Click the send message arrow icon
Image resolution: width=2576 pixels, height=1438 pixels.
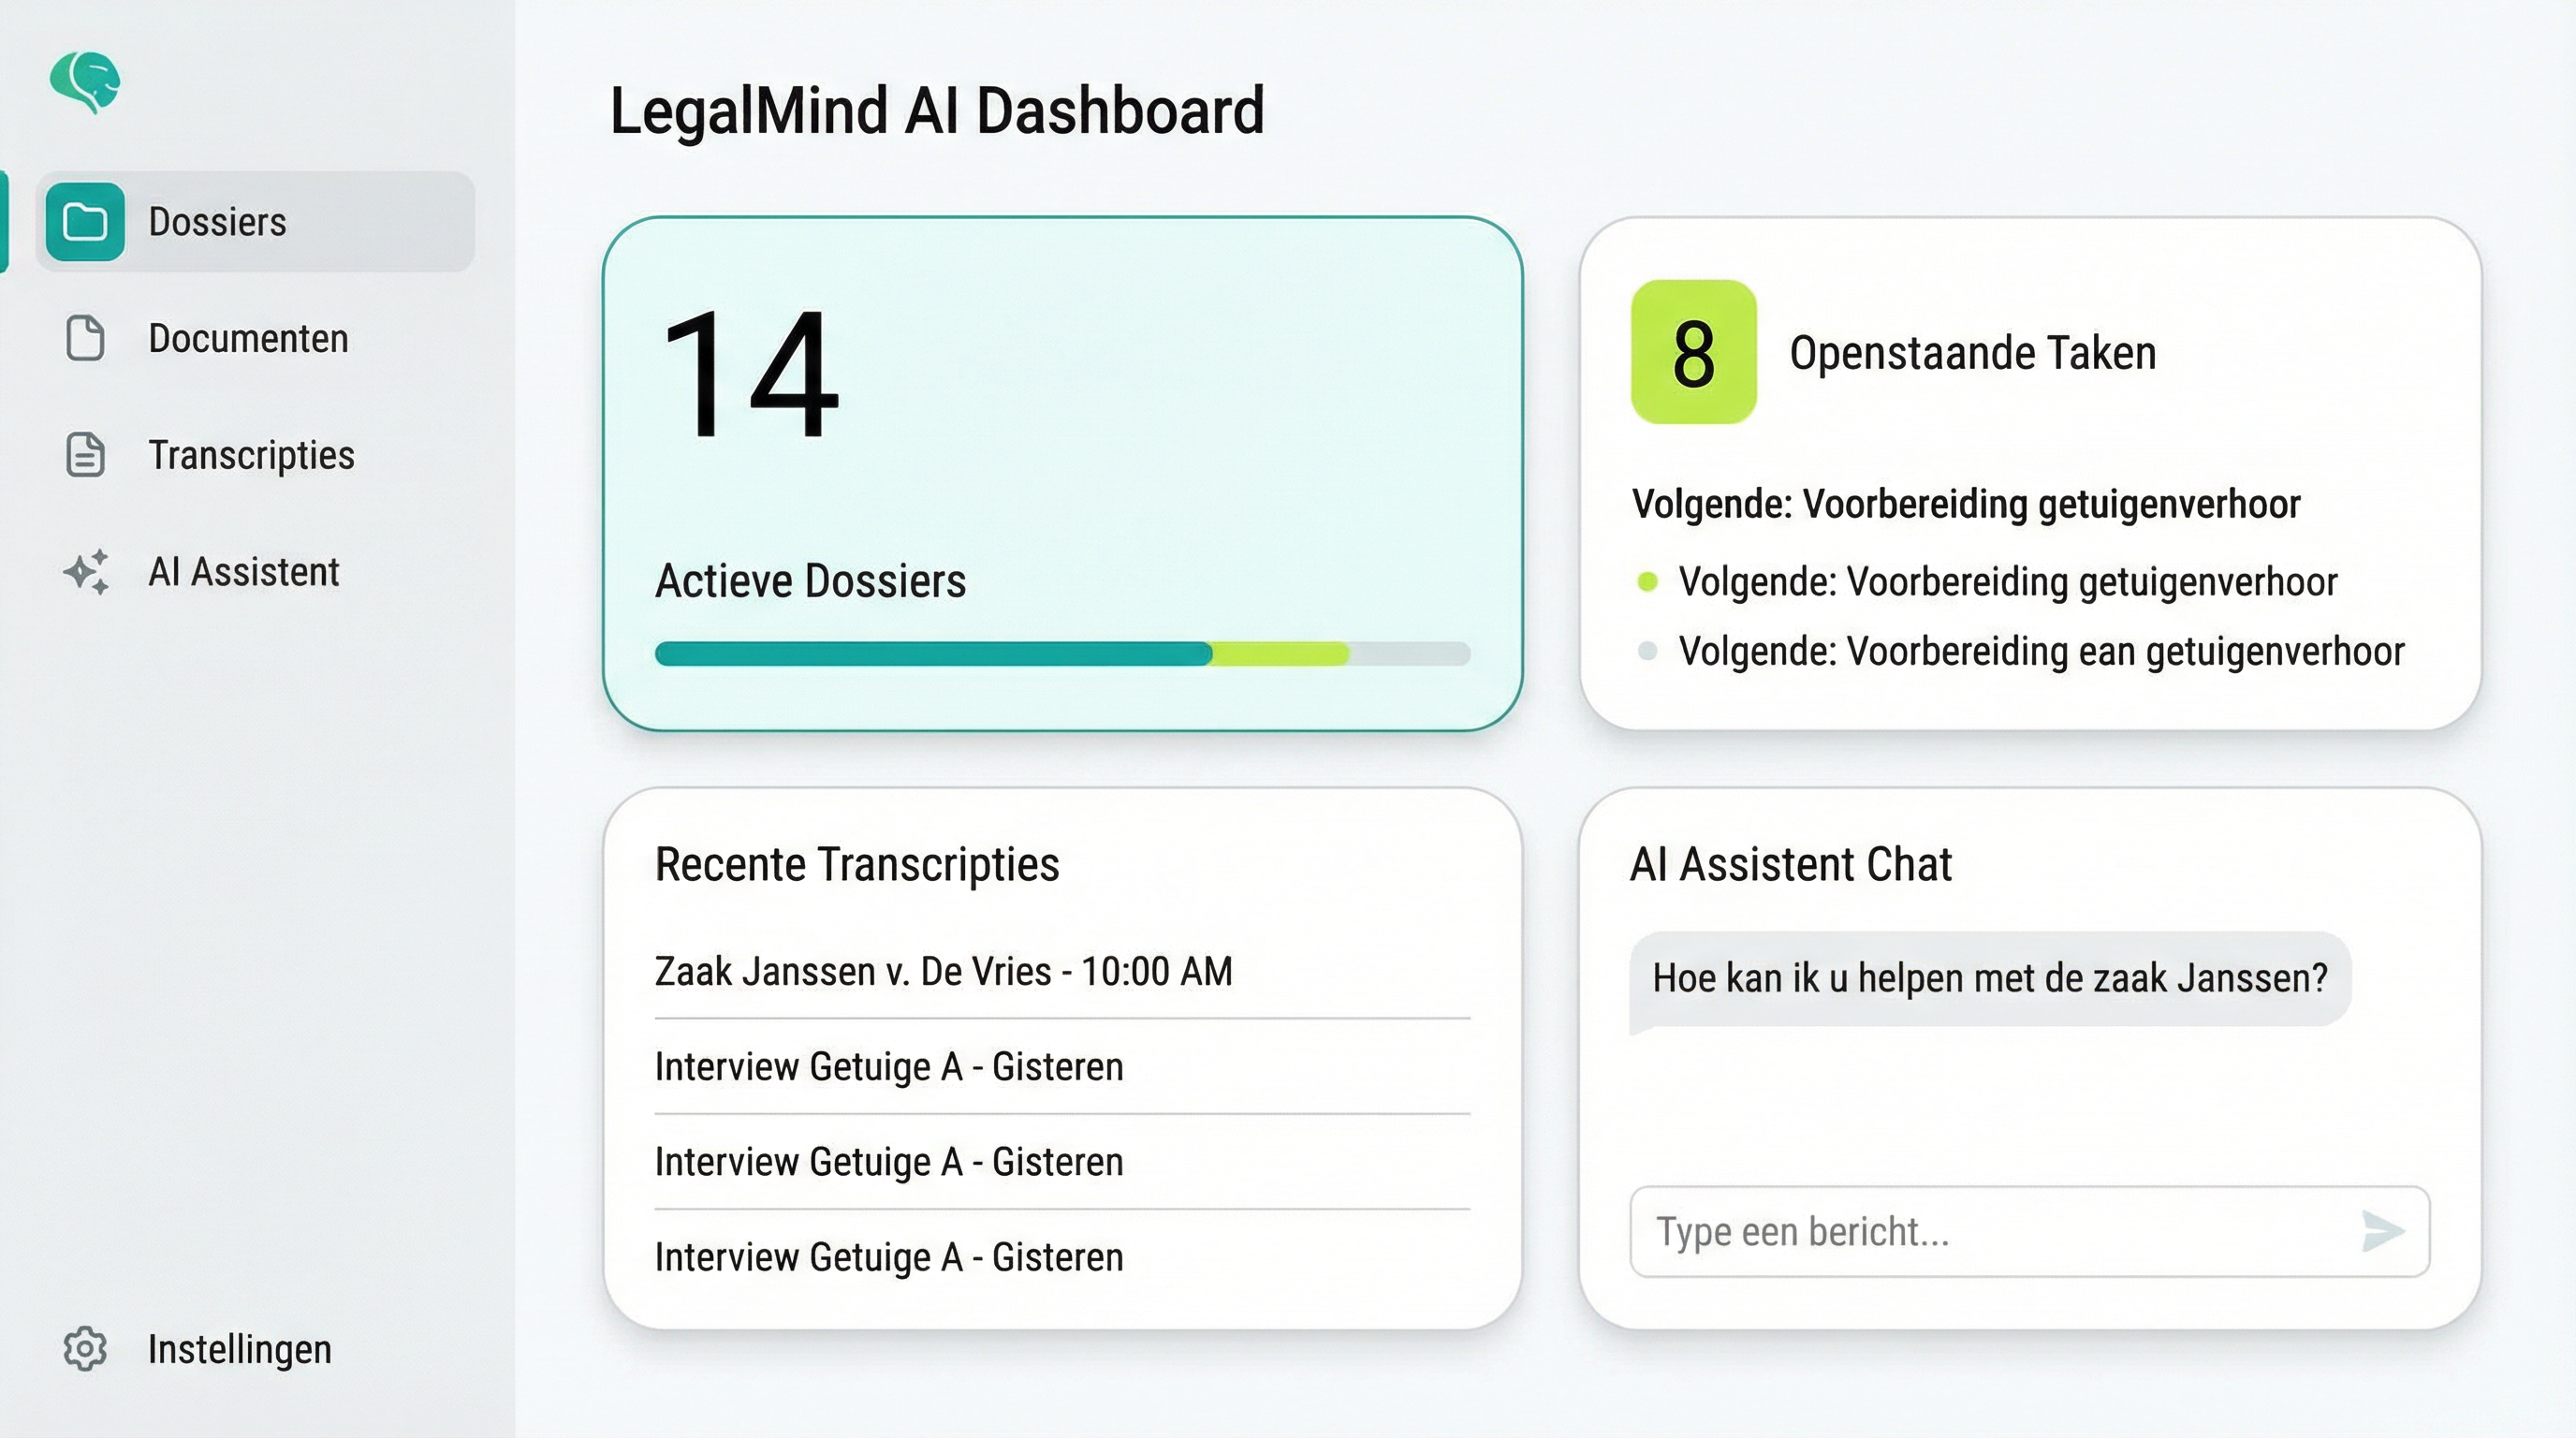tap(2385, 1233)
